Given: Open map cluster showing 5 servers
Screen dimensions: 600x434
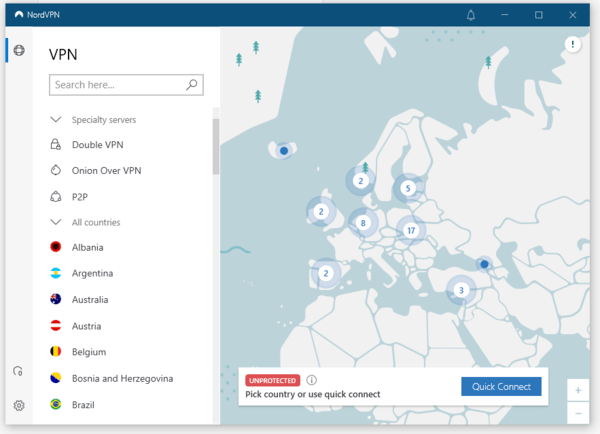Looking at the screenshot, I should point(408,188).
